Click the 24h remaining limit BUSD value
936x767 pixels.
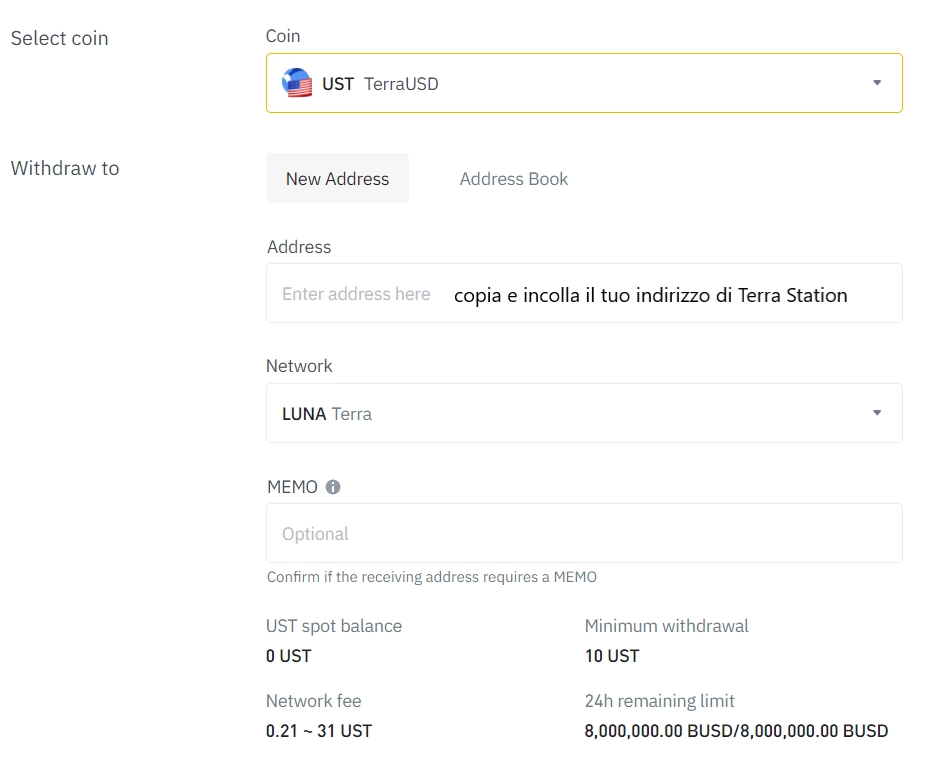click(x=735, y=731)
